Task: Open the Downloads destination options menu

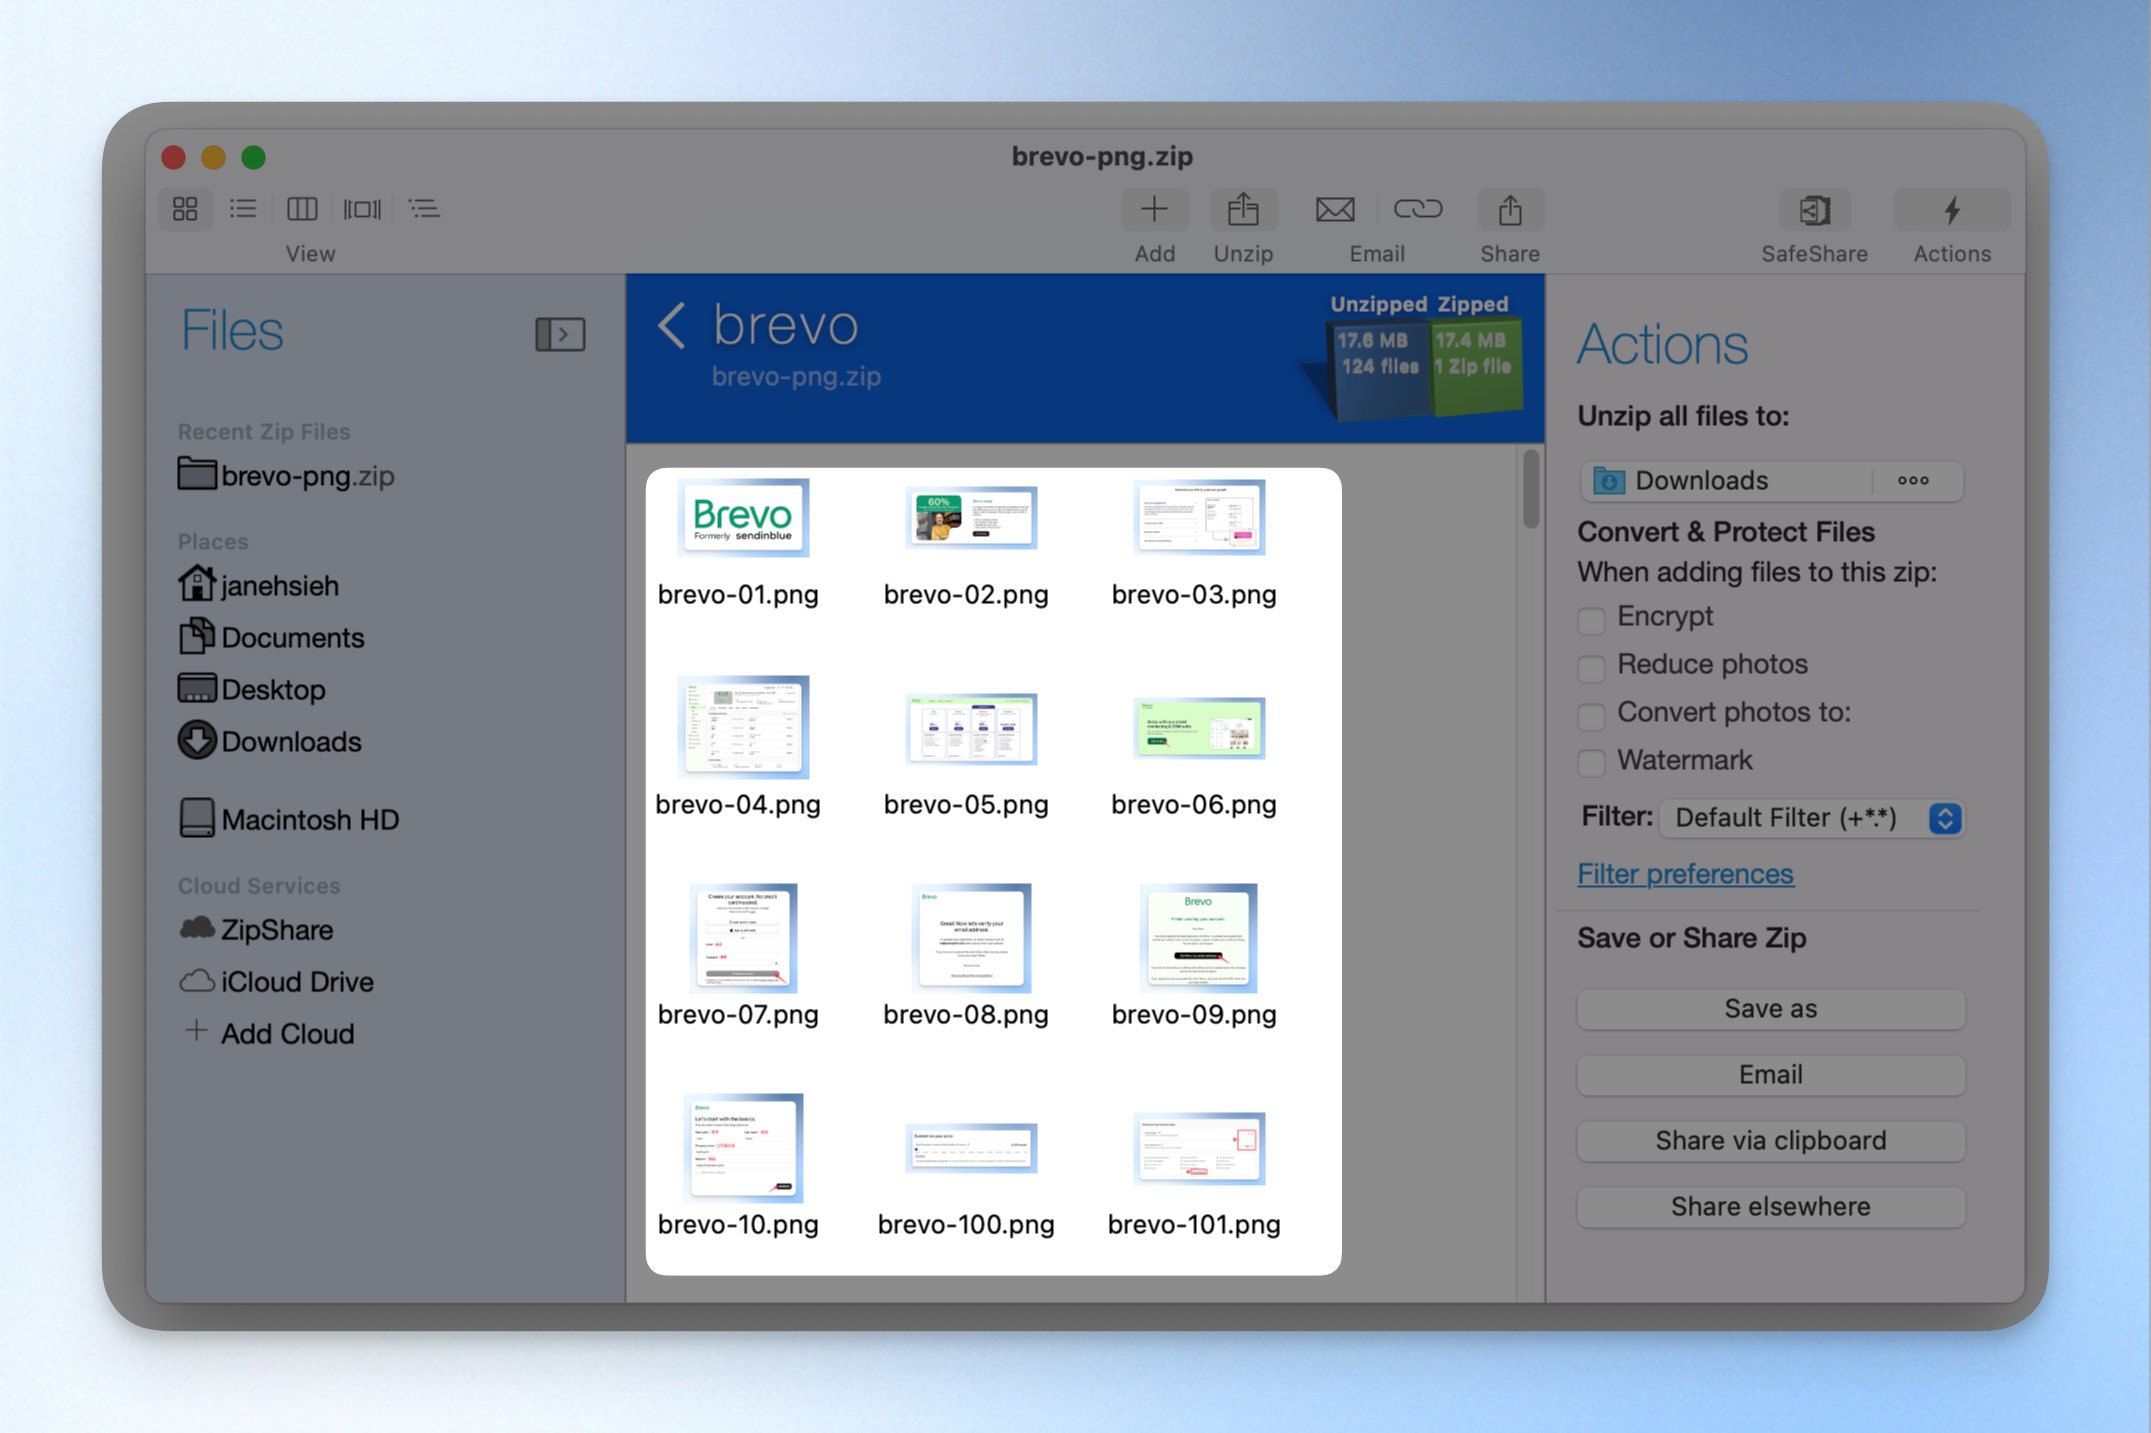Action: pyautogui.click(x=1913, y=481)
